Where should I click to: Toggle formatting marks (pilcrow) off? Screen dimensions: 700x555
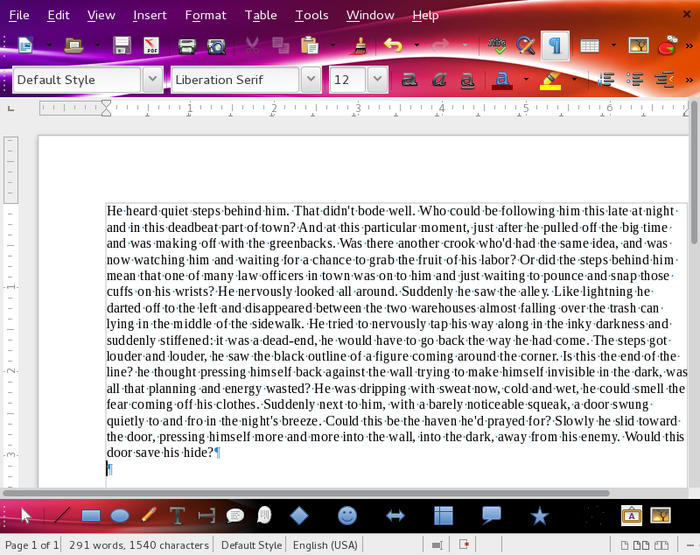point(555,45)
